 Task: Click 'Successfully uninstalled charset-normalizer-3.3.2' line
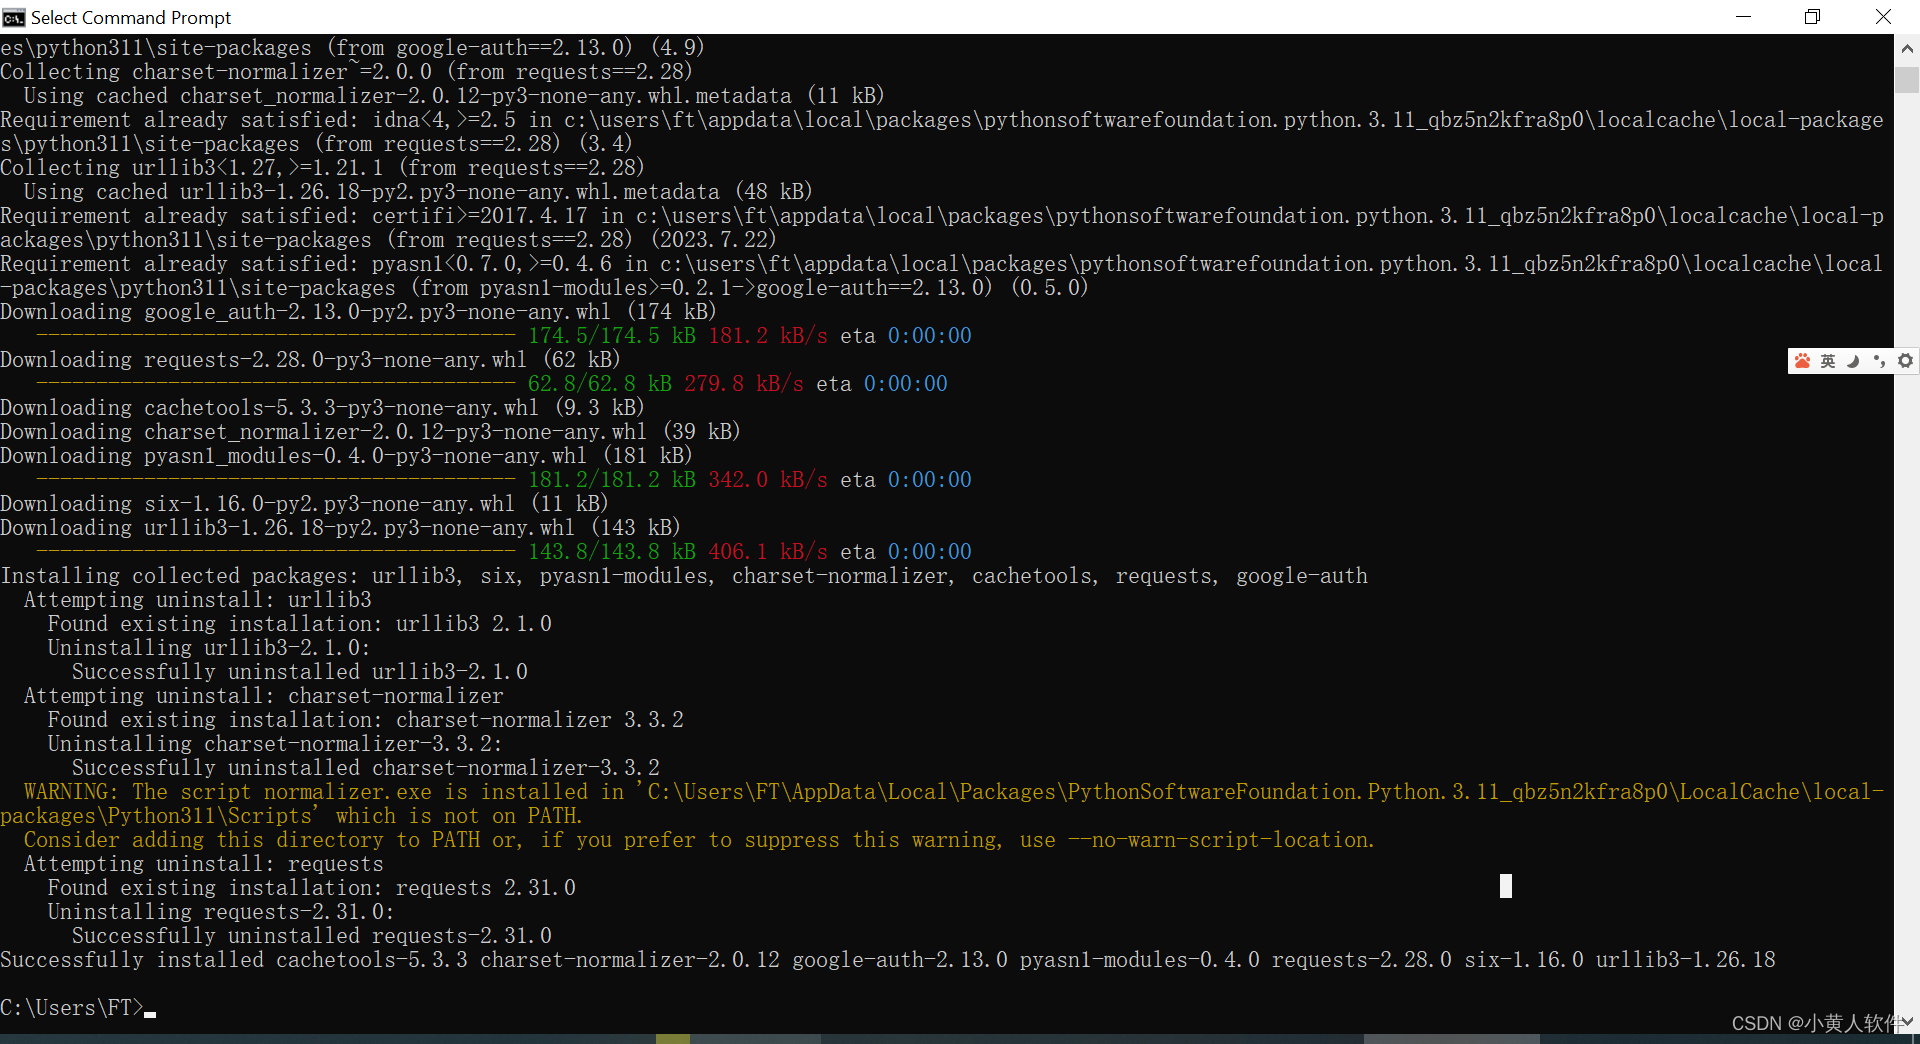(x=366, y=768)
